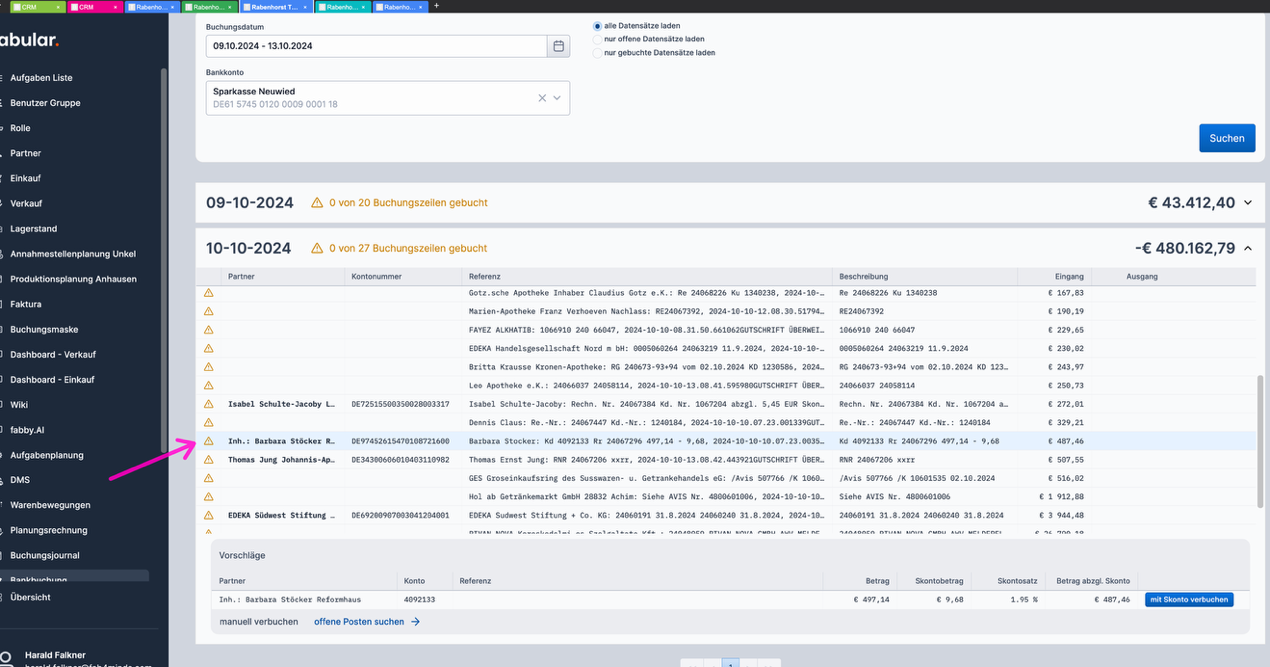
Task: Select the fabby.AI sidebar icon
Action: [x=5, y=429]
